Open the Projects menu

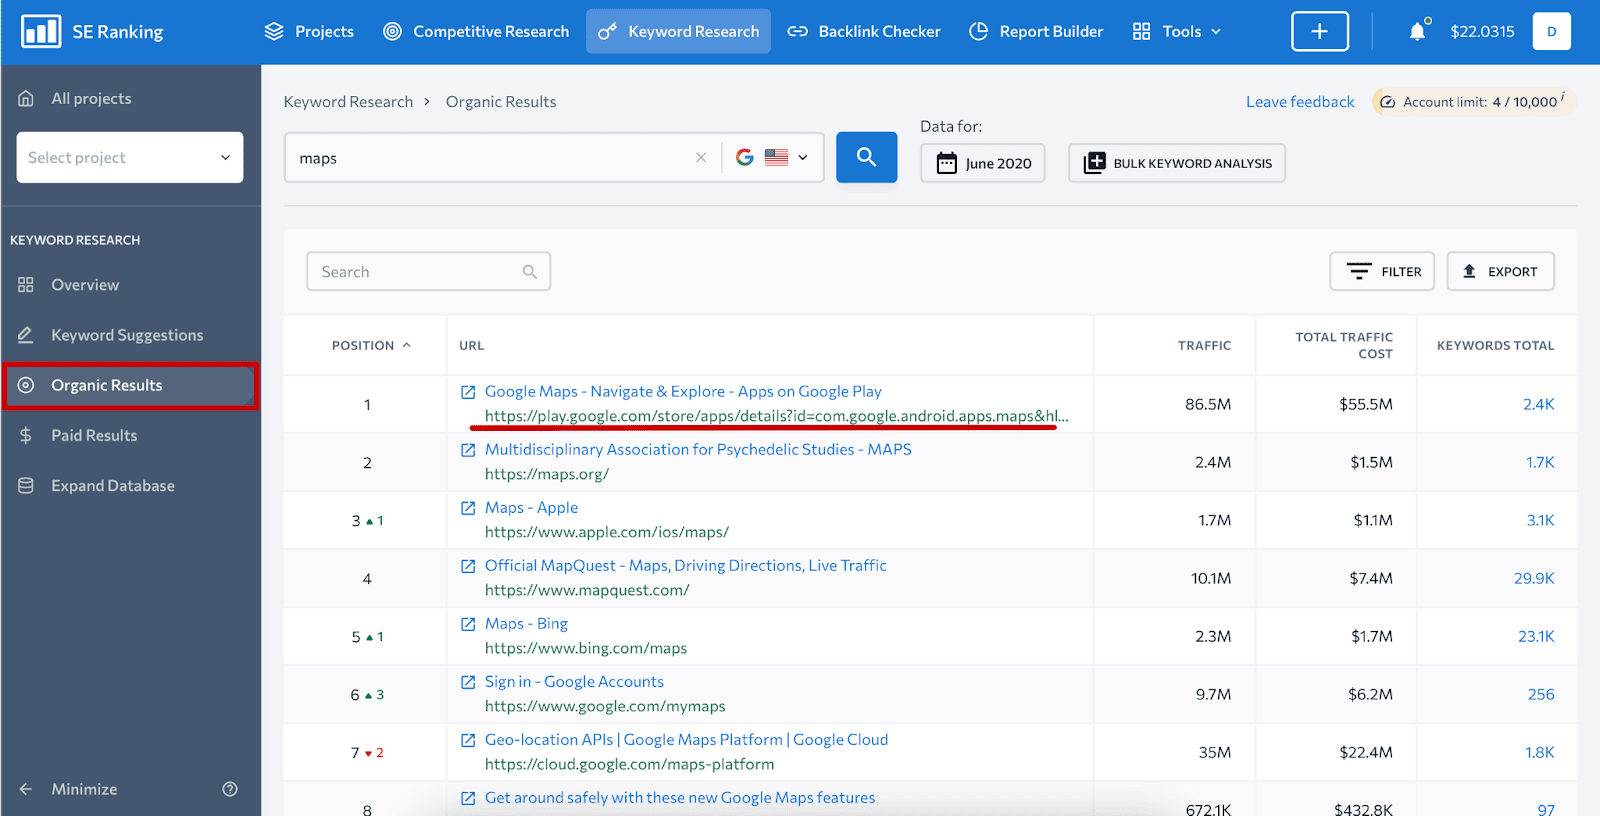pos(309,32)
